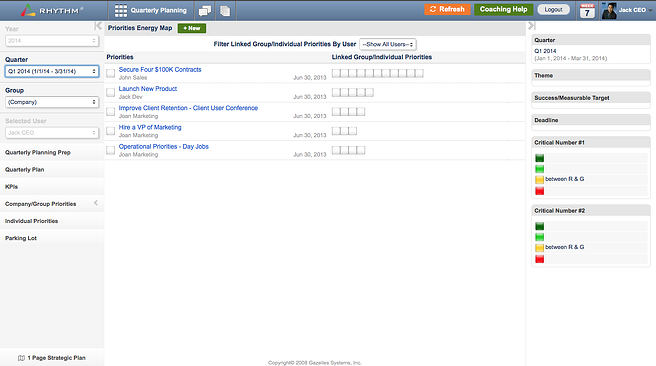Screen dimensions: 656x366
Task: Click dark green swatch in Critical Number #1
Action: click(540, 158)
